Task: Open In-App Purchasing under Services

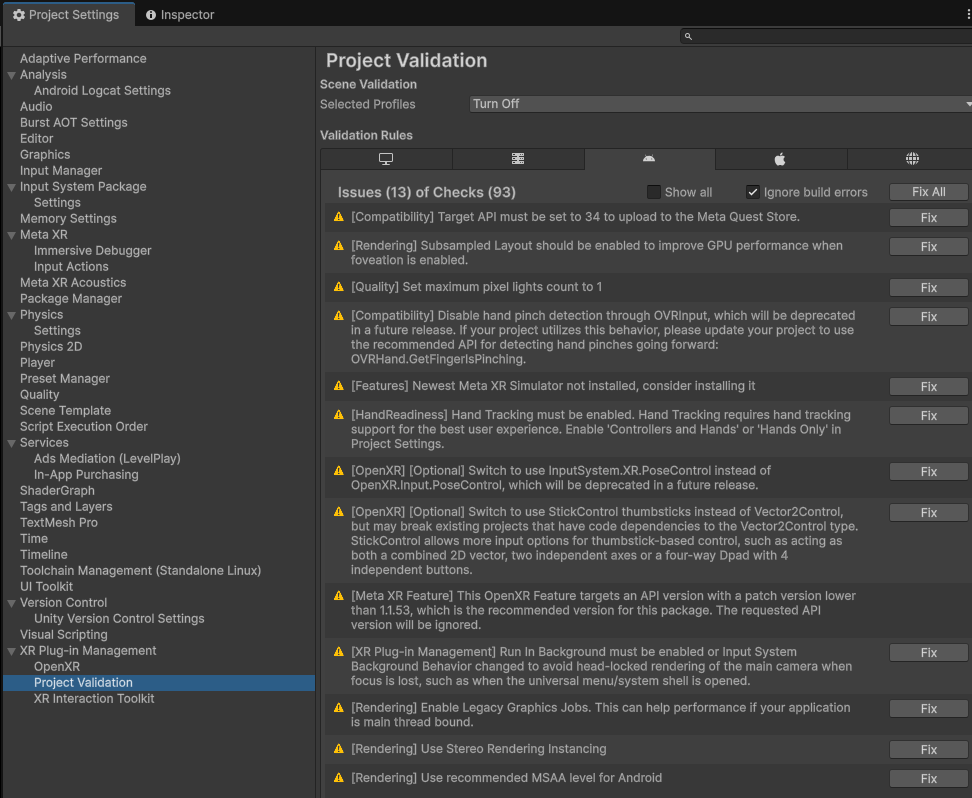Action: pyautogui.click(x=86, y=475)
